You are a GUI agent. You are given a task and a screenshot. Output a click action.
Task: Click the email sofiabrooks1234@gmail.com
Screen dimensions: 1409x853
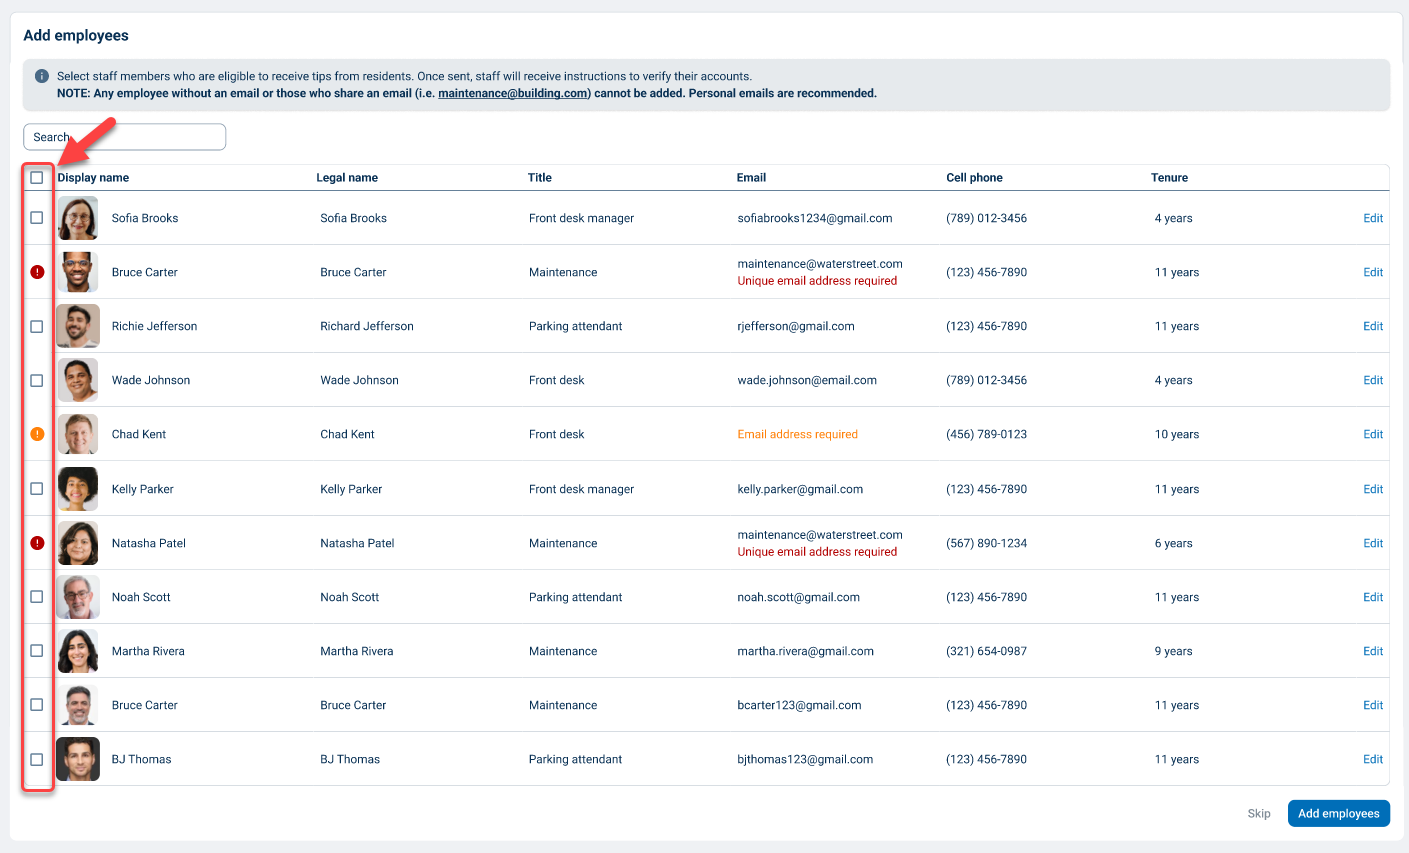click(x=815, y=218)
